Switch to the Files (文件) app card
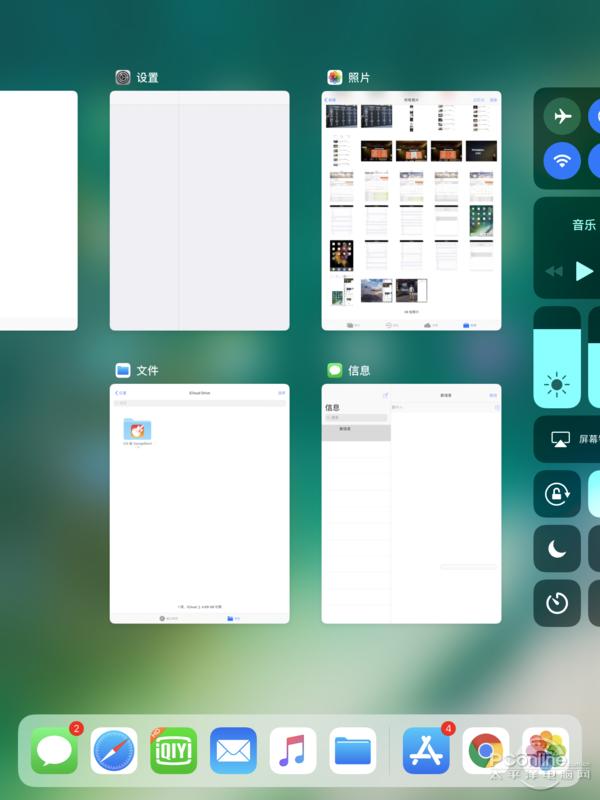 pyautogui.click(x=199, y=504)
